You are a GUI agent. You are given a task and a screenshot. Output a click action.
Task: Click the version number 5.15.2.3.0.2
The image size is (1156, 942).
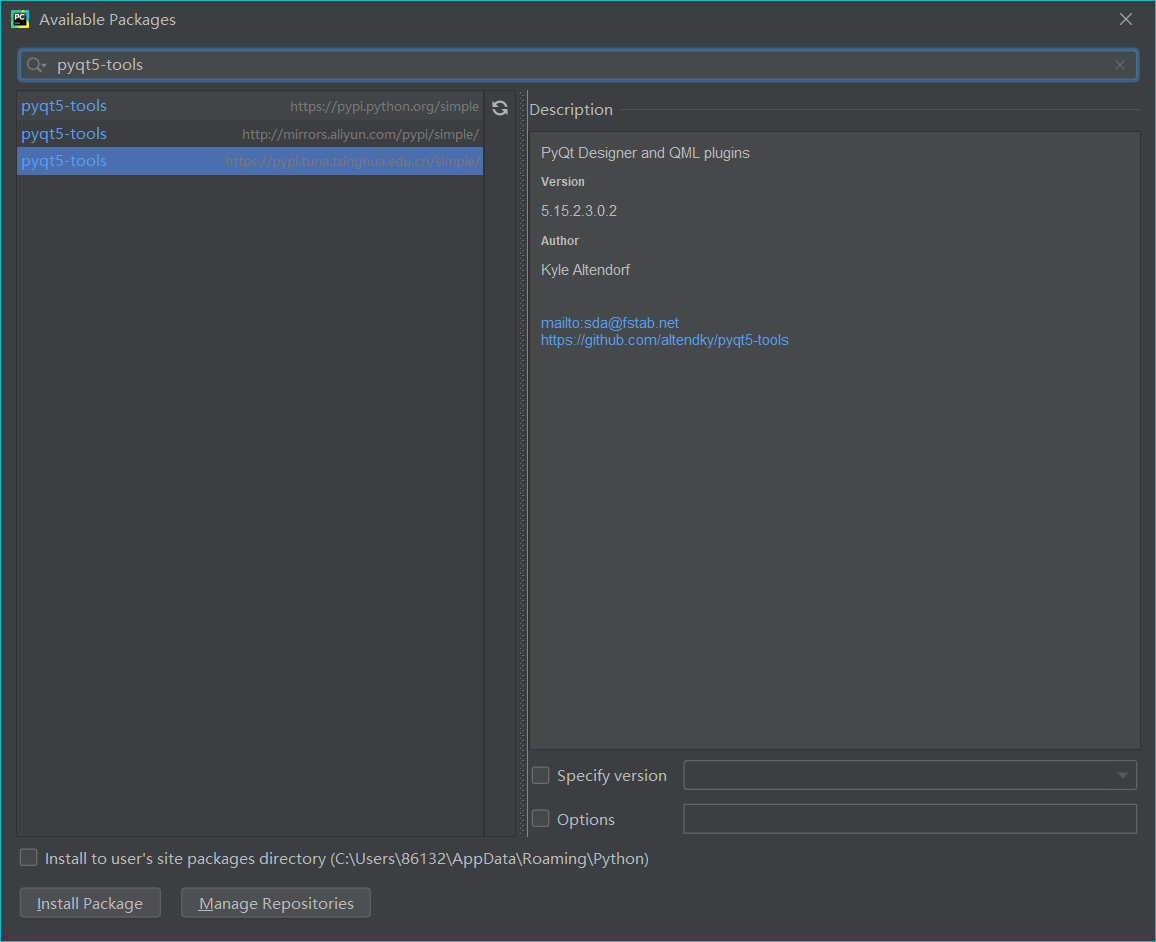click(x=579, y=211)
